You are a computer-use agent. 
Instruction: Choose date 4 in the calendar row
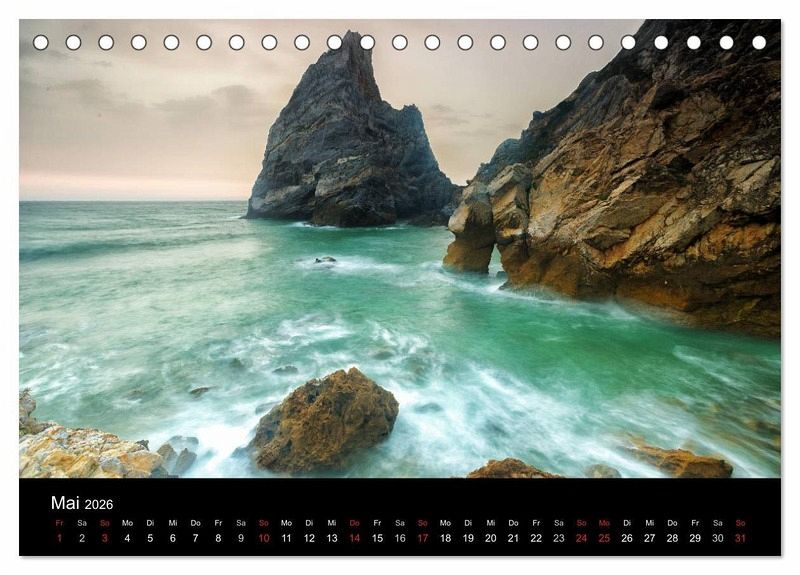(127, 538)
